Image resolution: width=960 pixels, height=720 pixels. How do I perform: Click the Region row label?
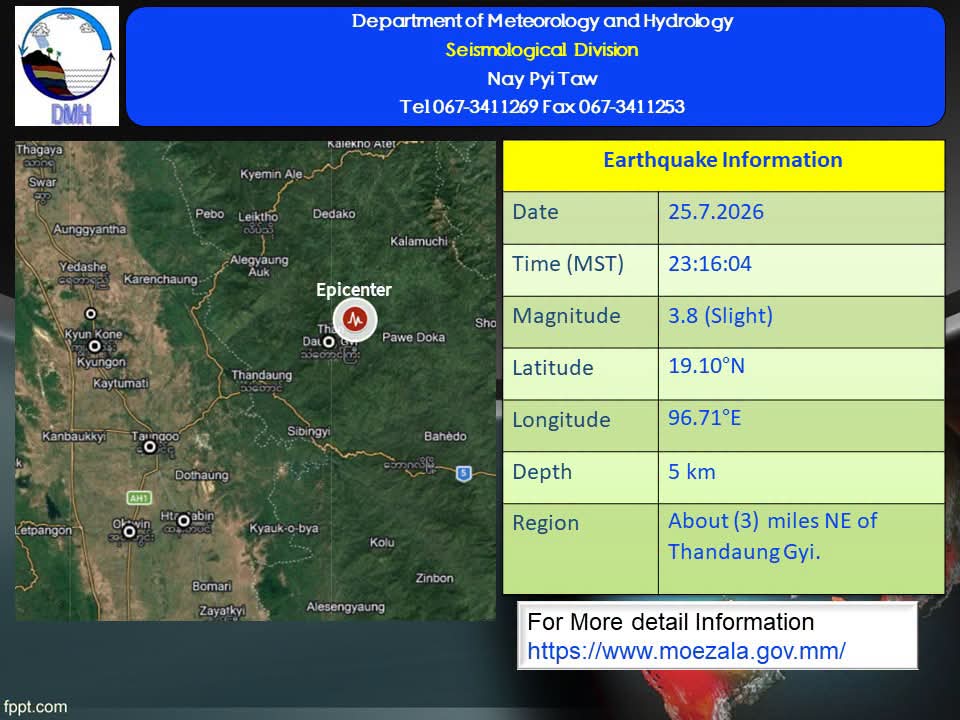(x=546, y=523)
